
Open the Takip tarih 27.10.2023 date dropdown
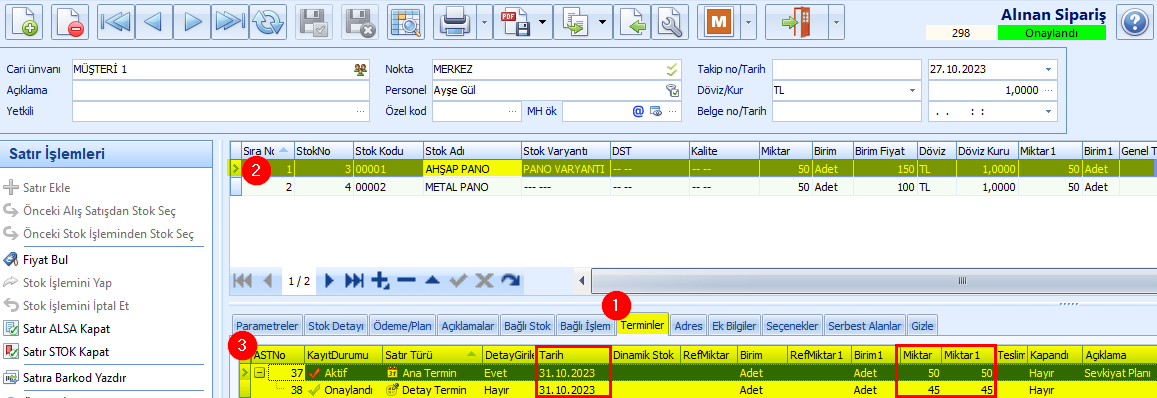[x=1049, y=69]
